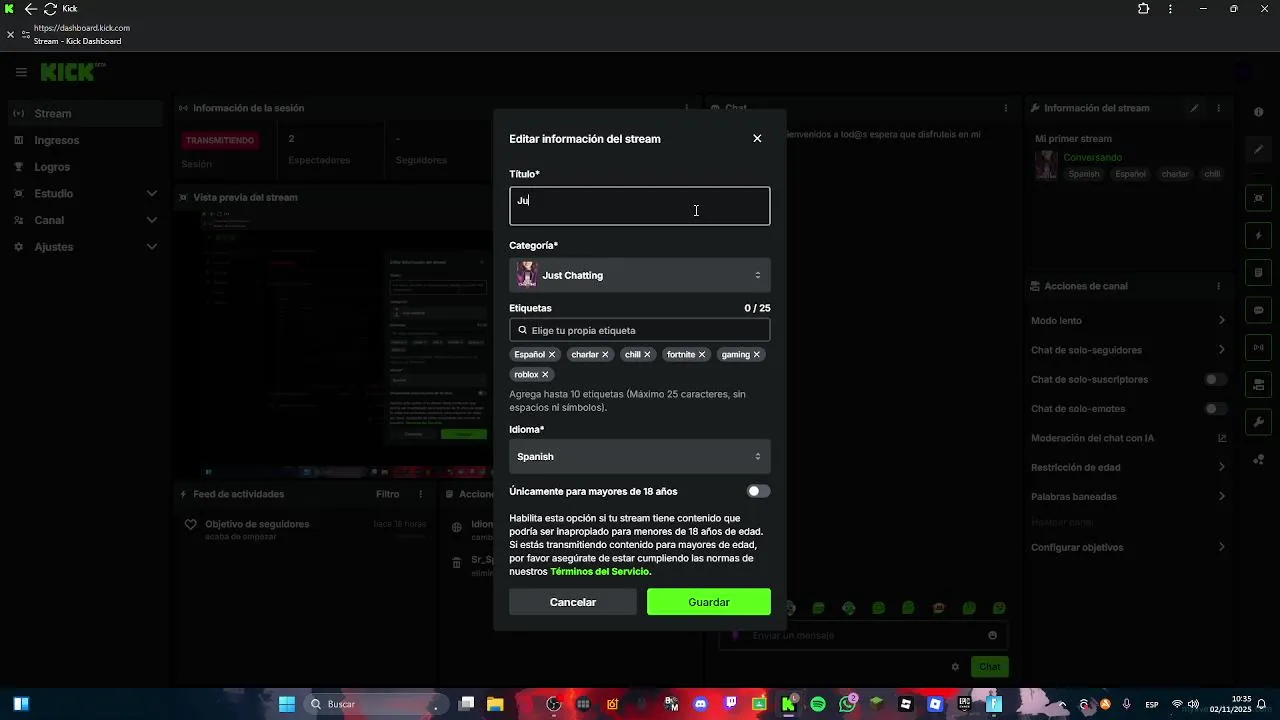Open Restricción de edad settings

tap(1128, 467)
